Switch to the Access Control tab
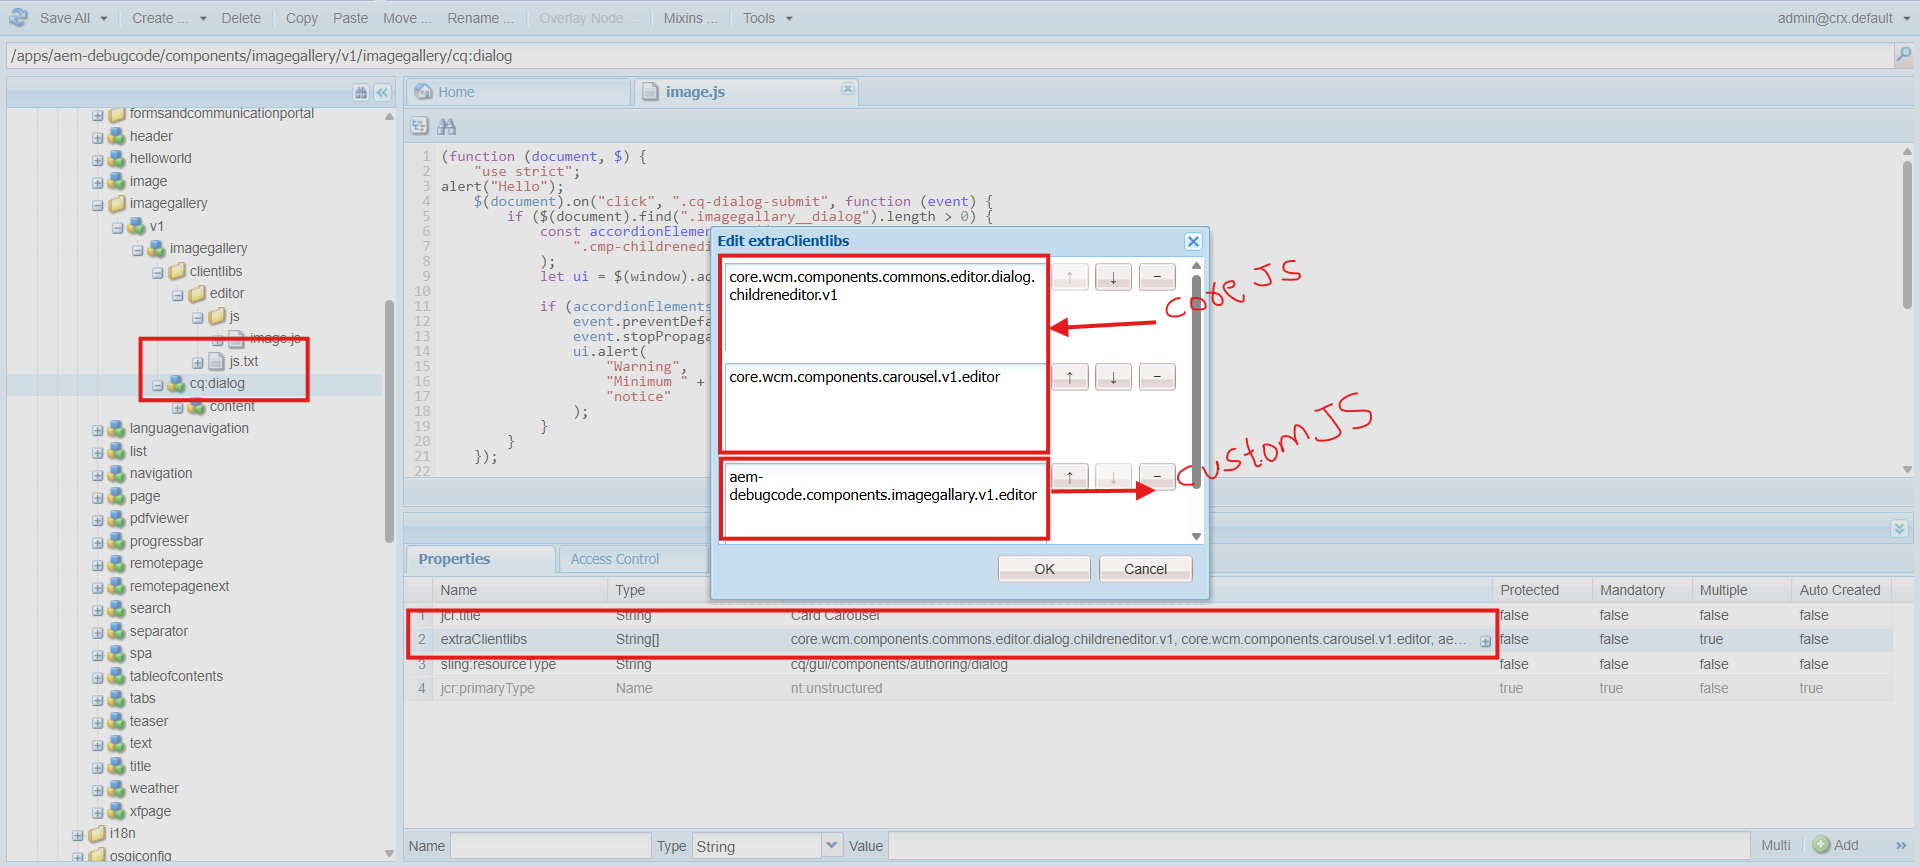Image resolution: width=1920 pixels, height=867 pixels. point(614,559)
